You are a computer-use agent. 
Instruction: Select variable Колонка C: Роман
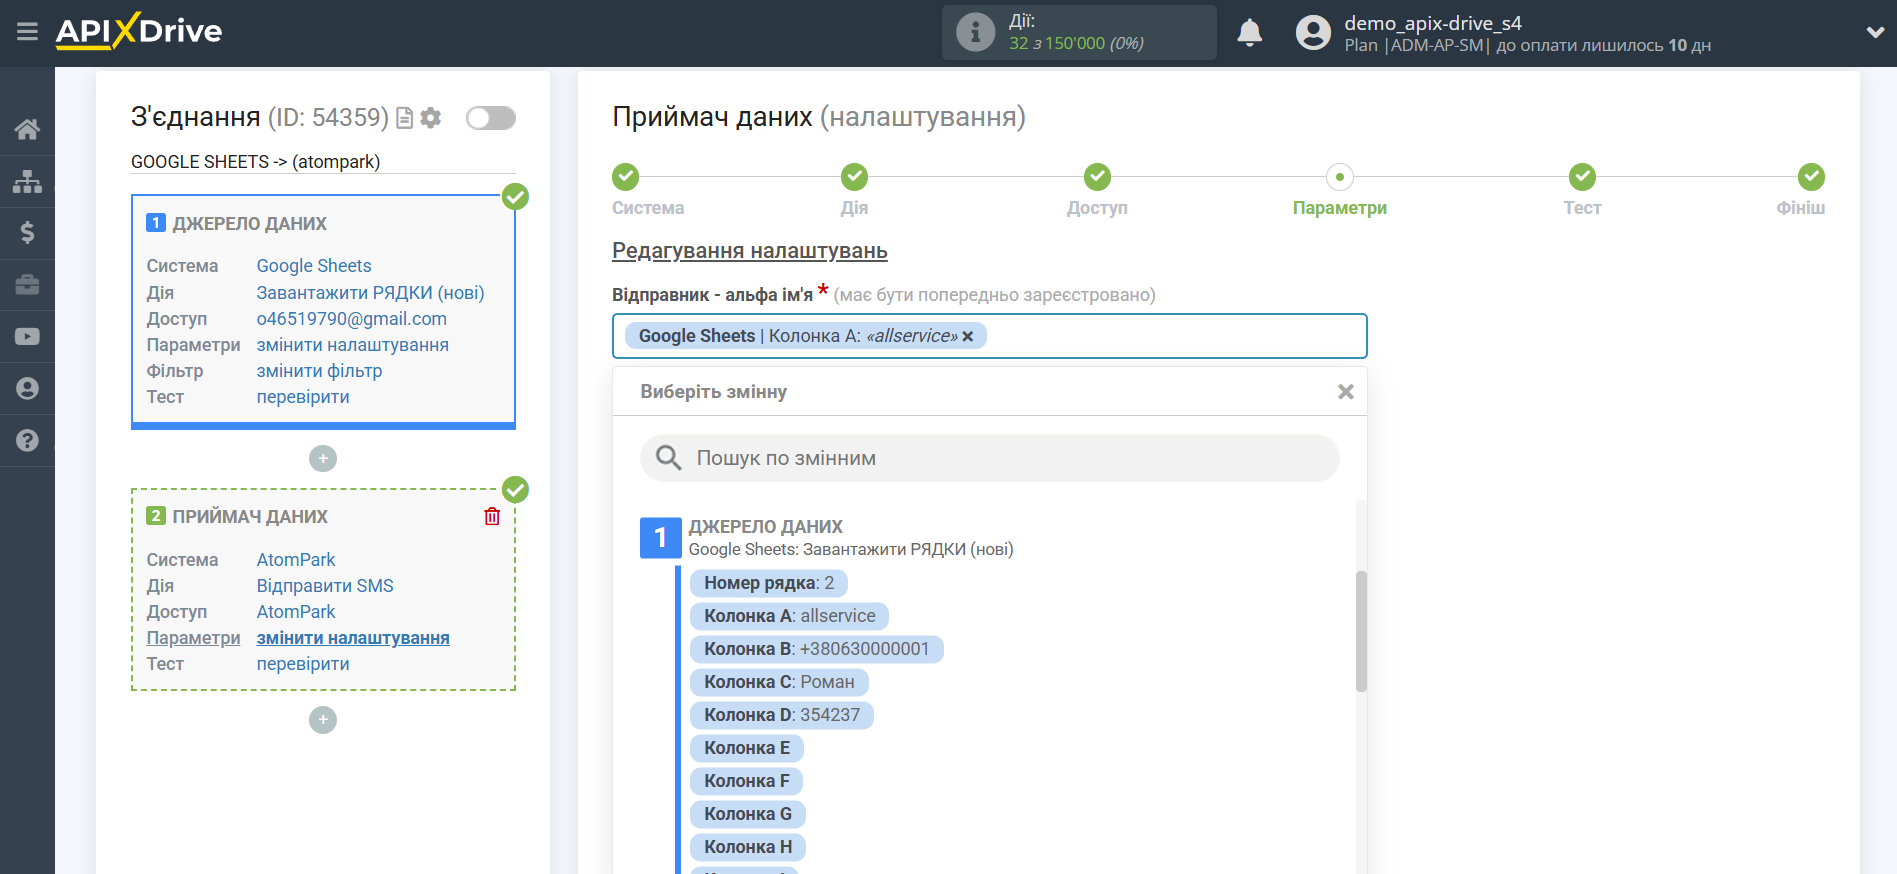tap(779, 682)
